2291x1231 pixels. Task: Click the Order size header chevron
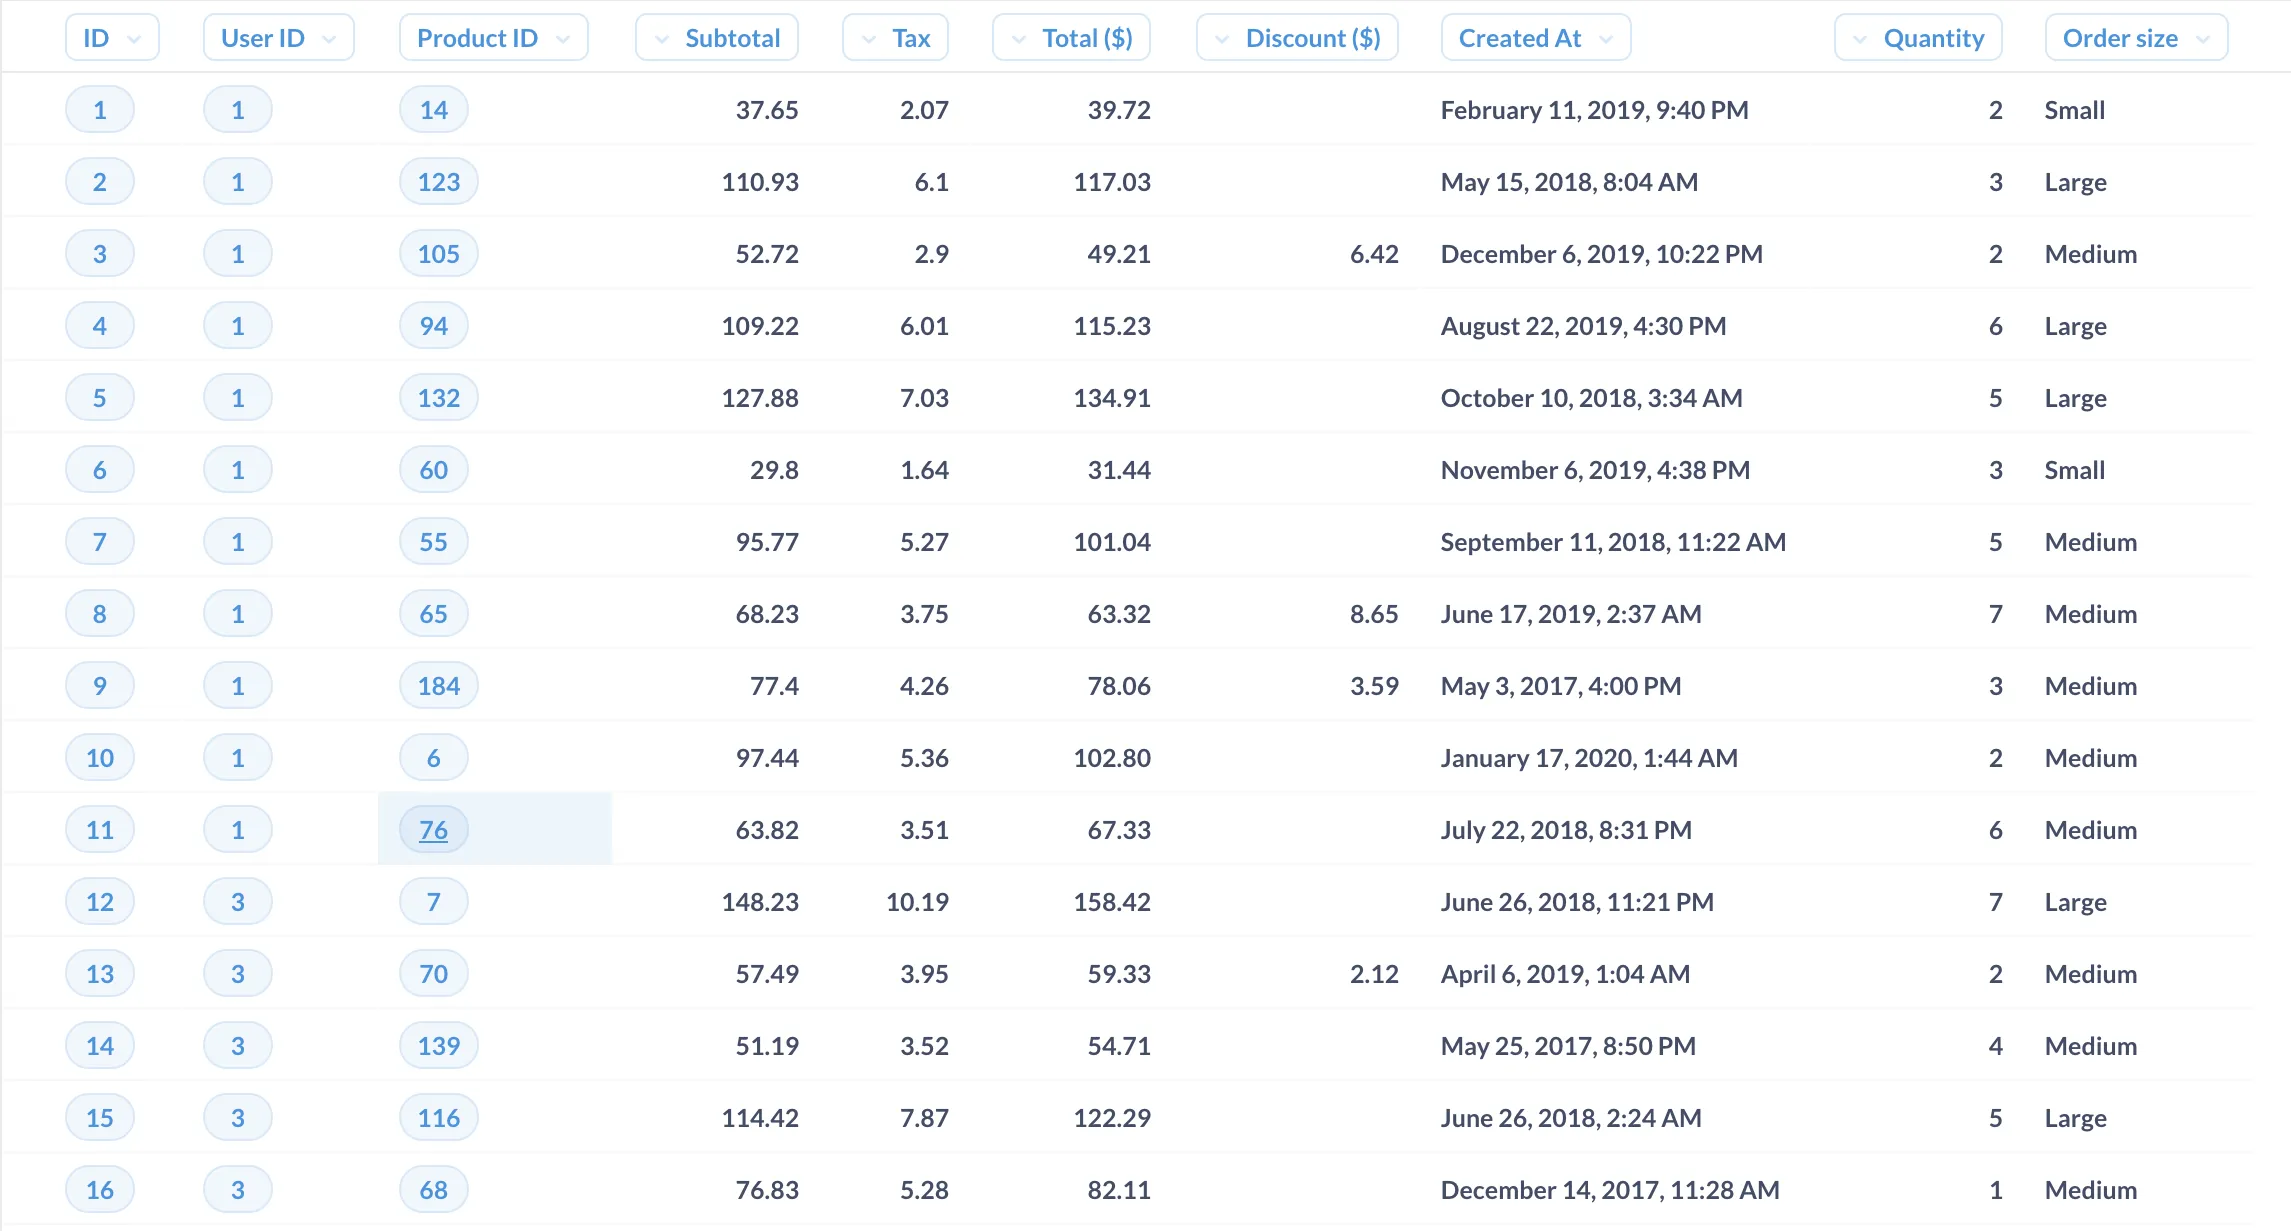2203,39
